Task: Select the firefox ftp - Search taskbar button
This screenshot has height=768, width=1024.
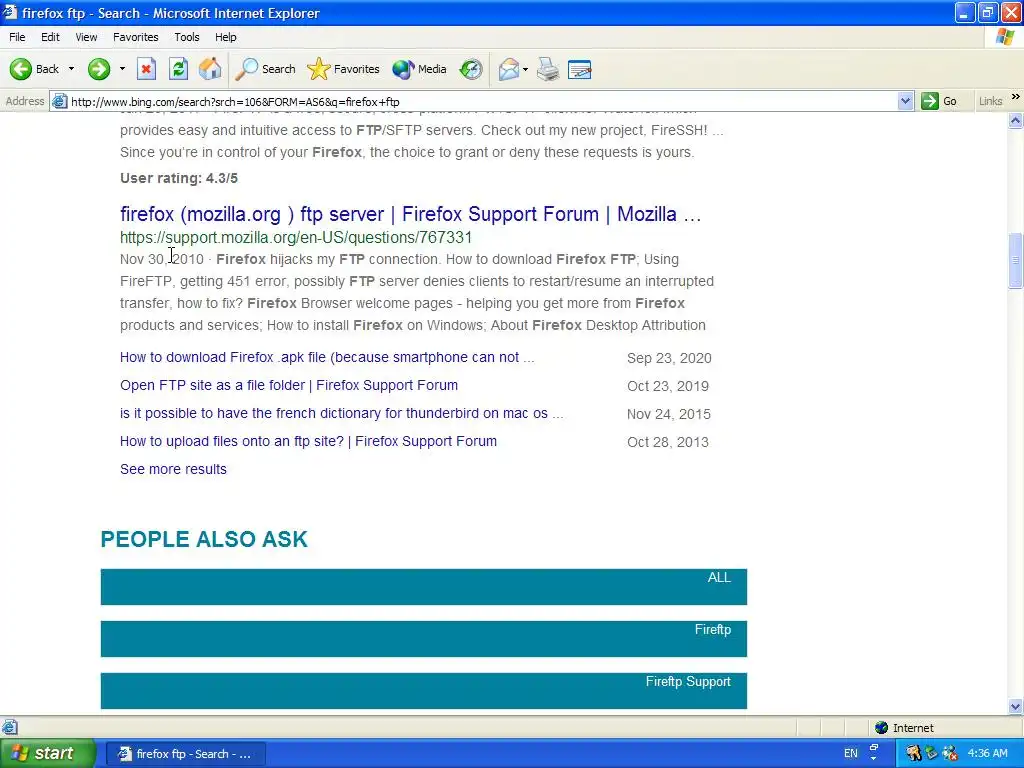Action: point(185,754)
